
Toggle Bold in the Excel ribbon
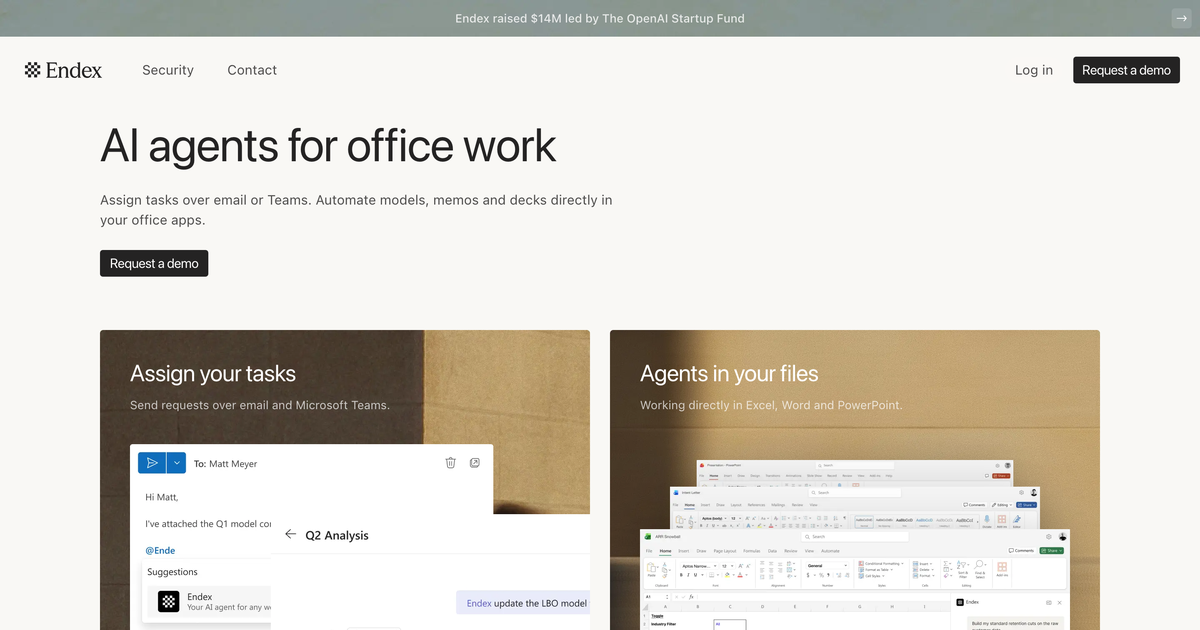681,575
